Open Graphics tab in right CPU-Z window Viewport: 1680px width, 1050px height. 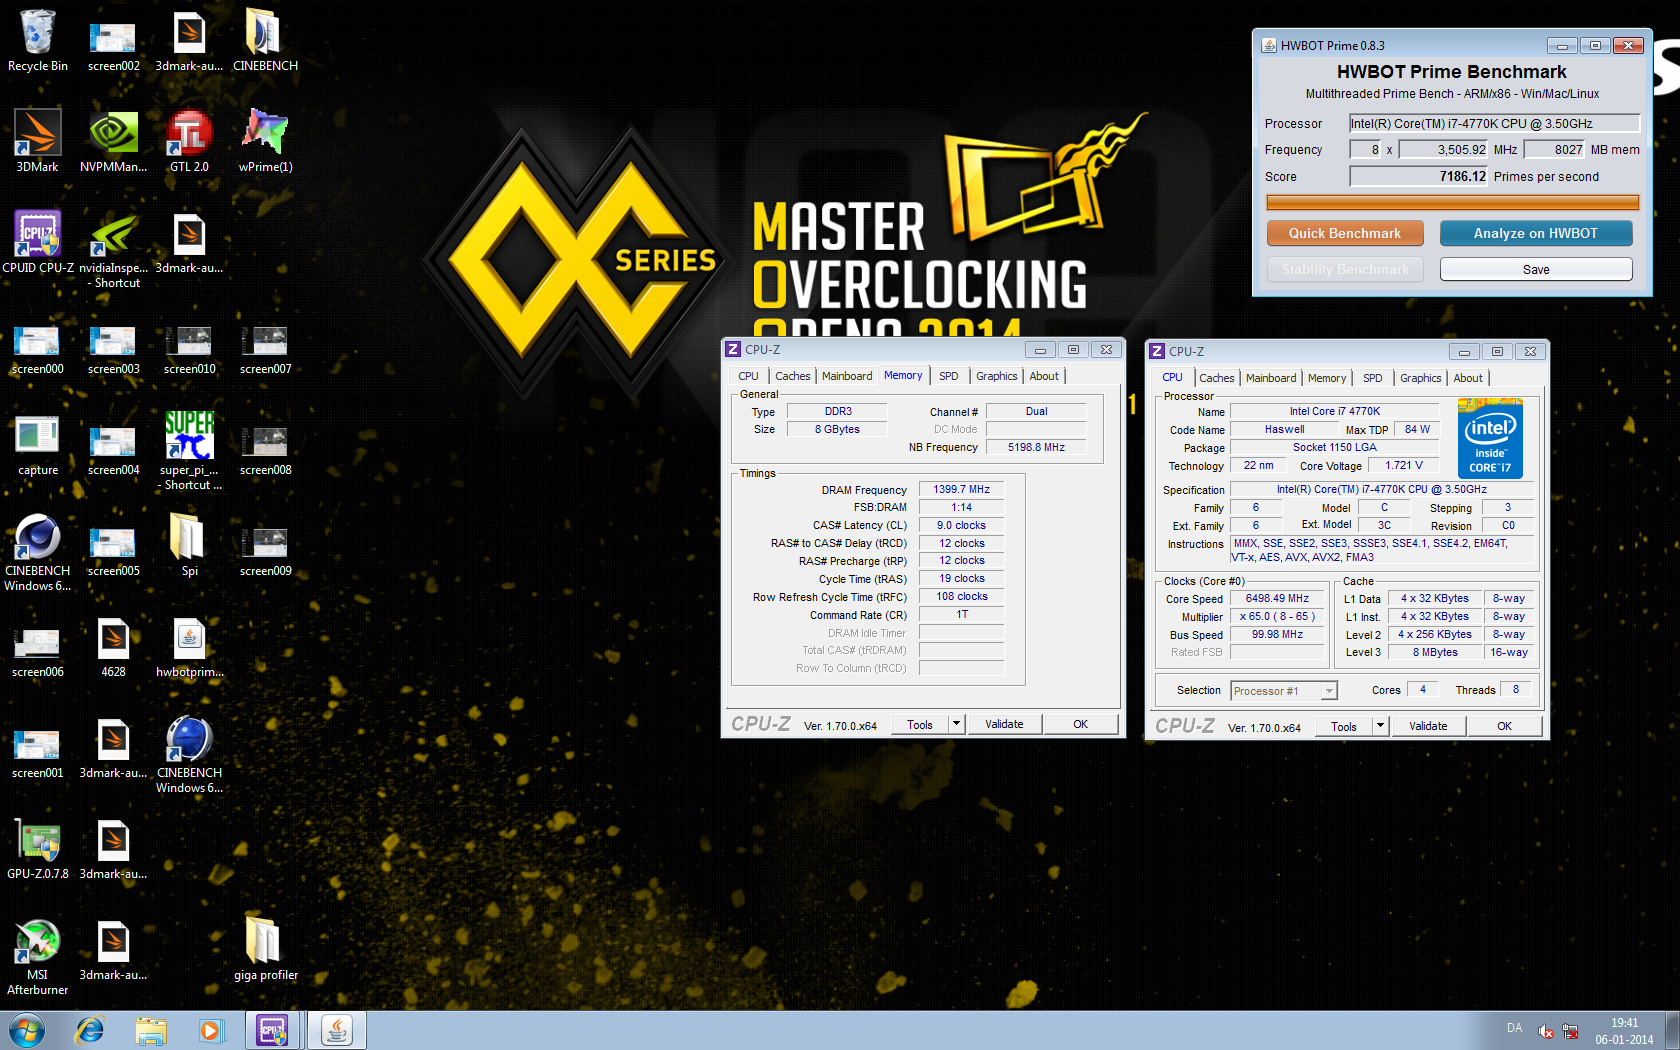[x=1420, y=378]
